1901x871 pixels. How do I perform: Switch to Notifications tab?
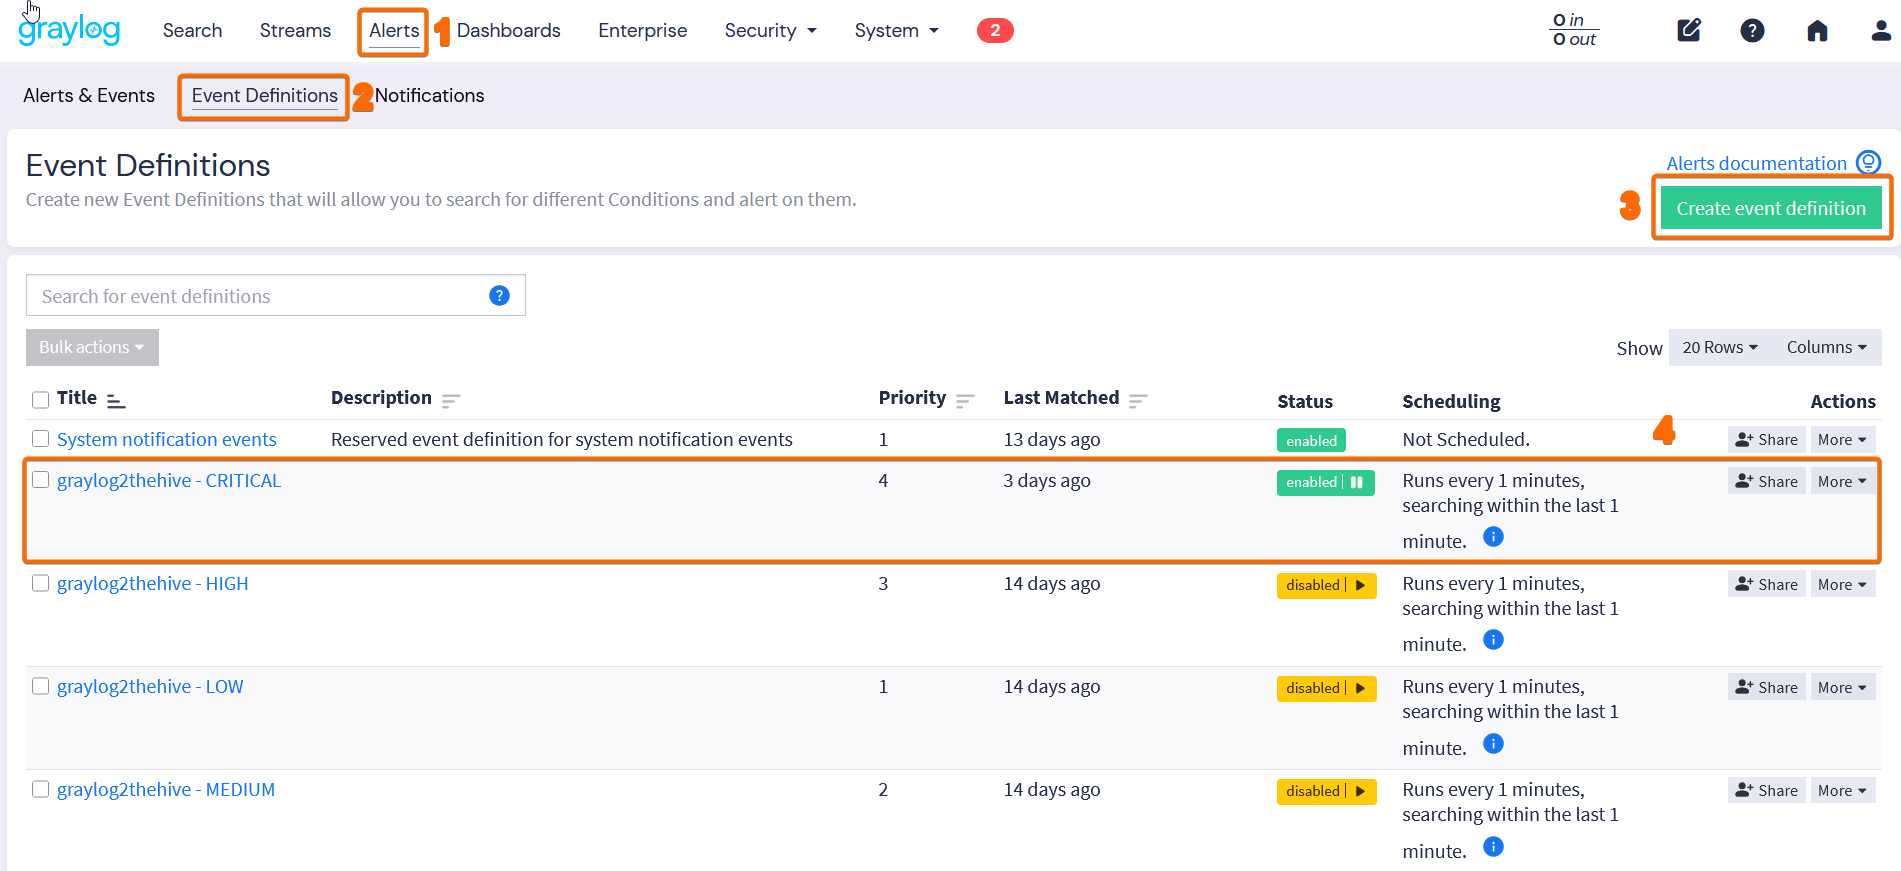pos(429,95)
